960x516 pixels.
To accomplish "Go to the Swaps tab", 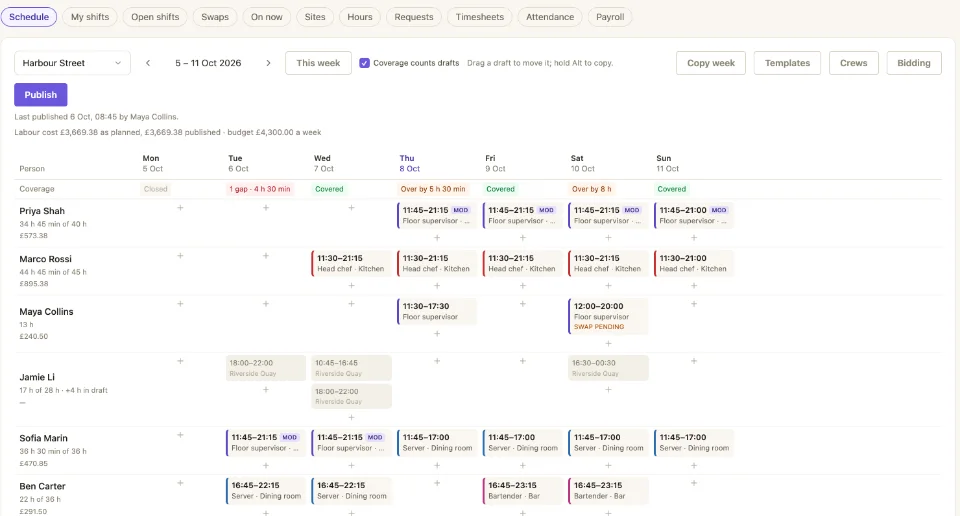I will 215,17.
